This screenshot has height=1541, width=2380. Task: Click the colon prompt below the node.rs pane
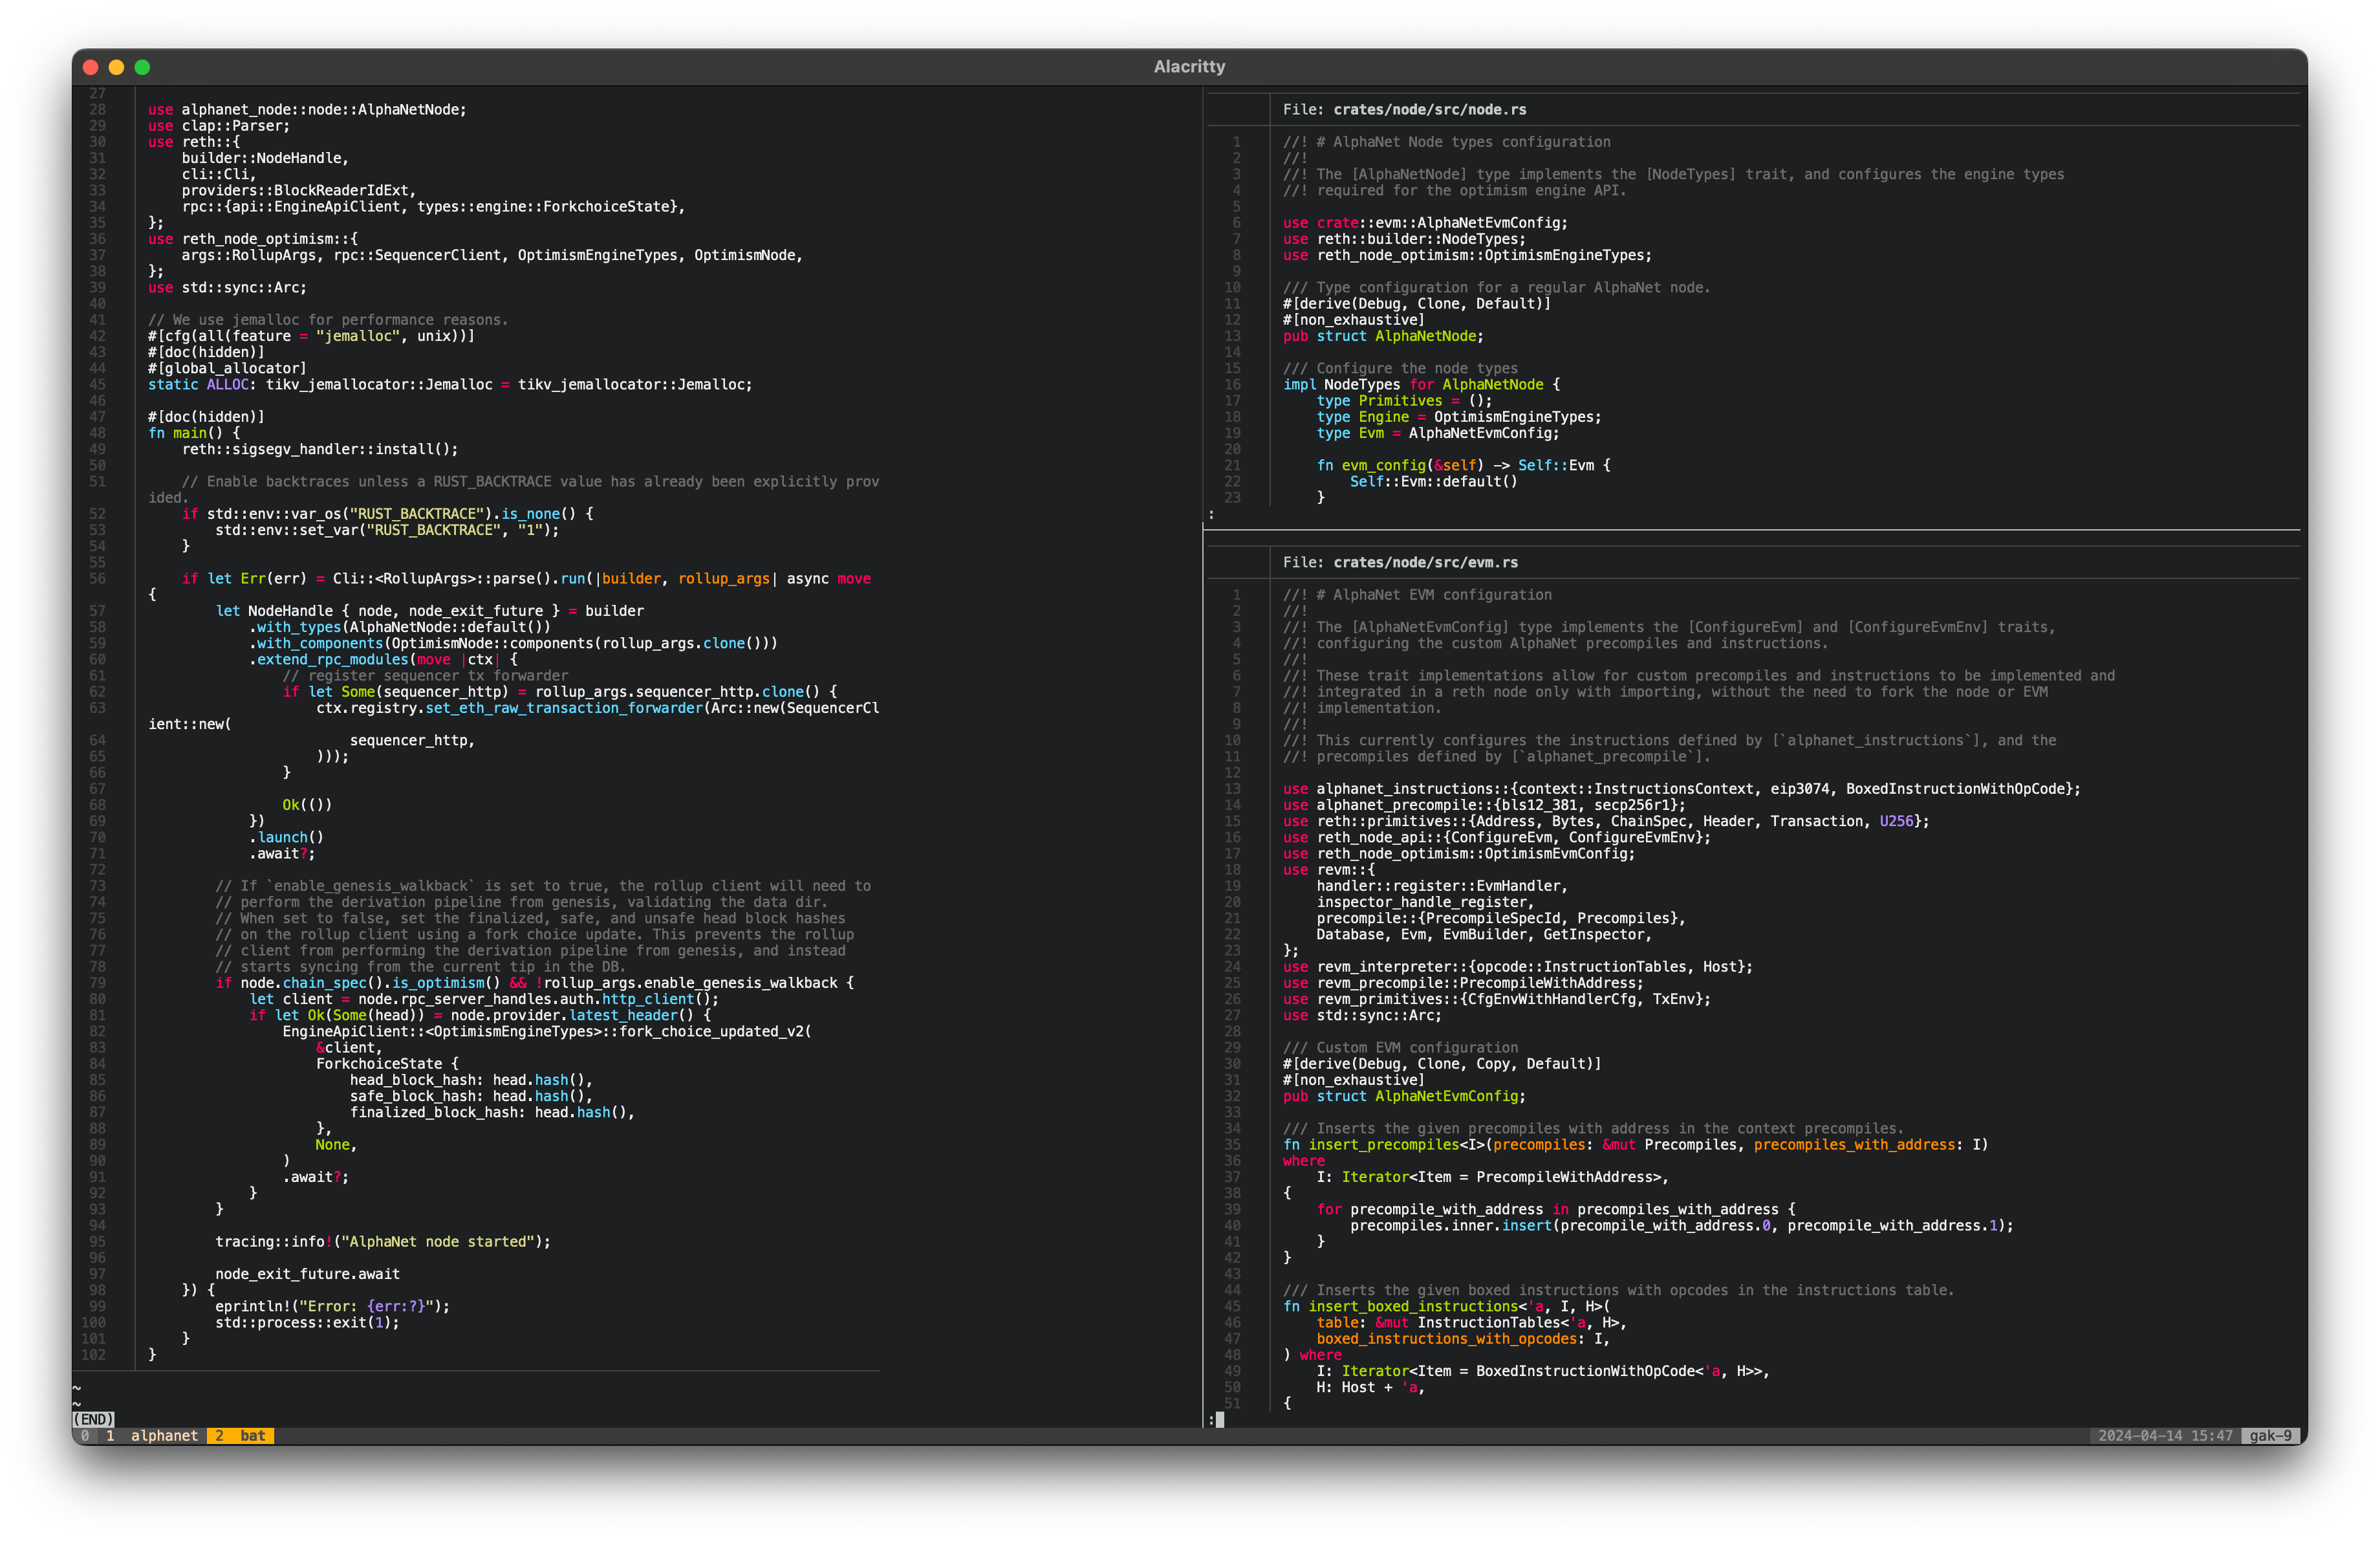[1211, 514]
